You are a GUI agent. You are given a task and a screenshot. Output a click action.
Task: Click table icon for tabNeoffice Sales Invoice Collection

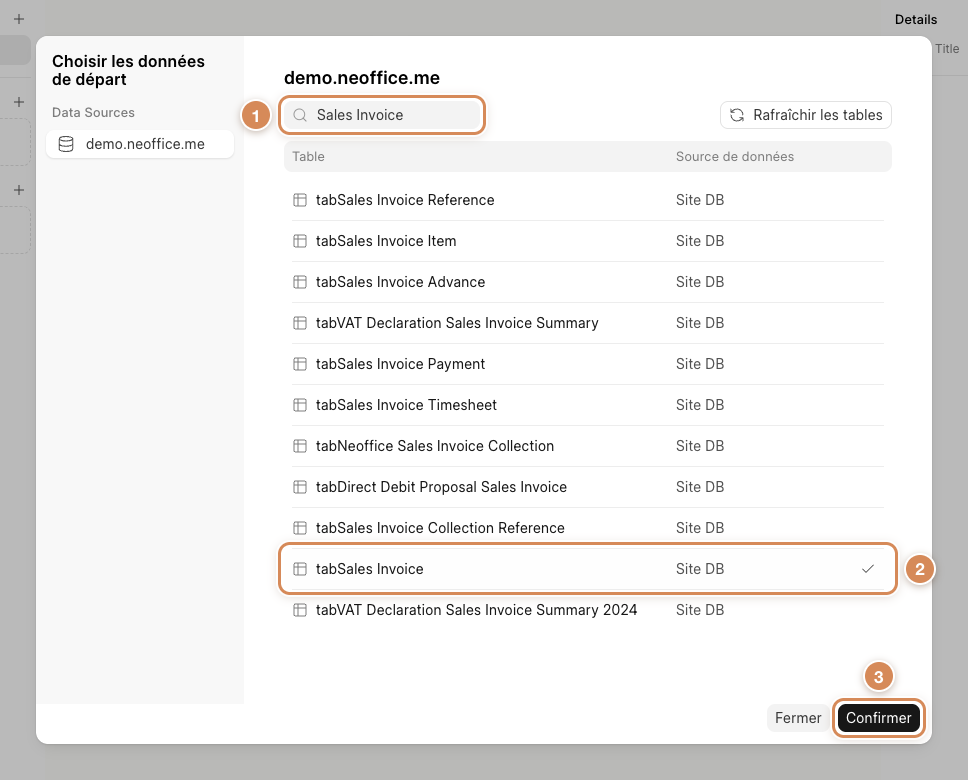point(300,446)
